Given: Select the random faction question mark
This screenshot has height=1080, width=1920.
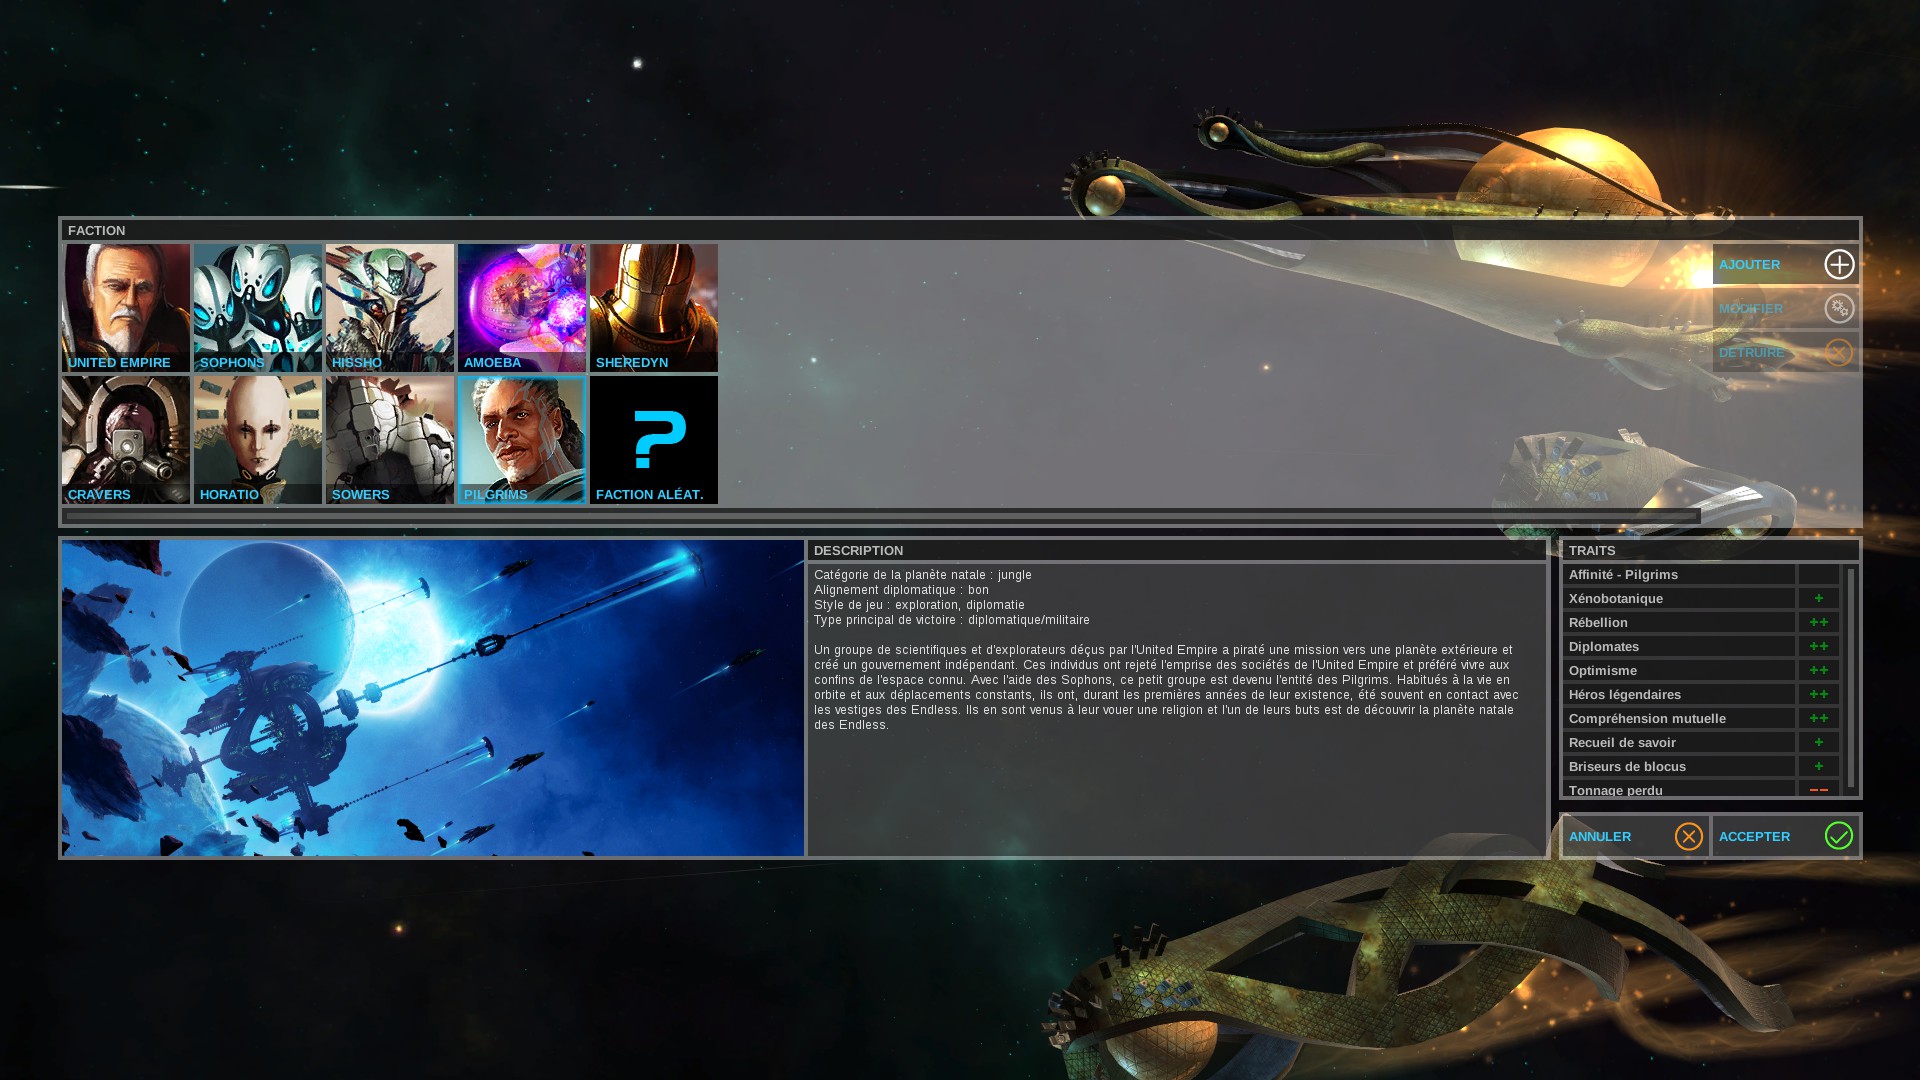Looking at the screenshot, I should coord(654,439).
